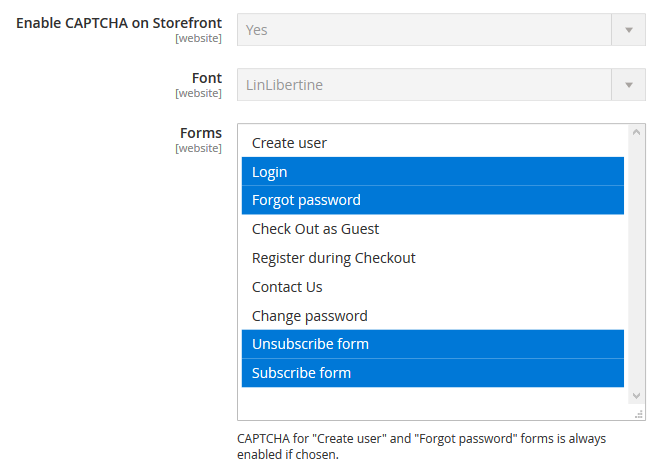Click the Forms list scroll down arrow
This screenshot has height=475, width=669.
pos(636,396)
